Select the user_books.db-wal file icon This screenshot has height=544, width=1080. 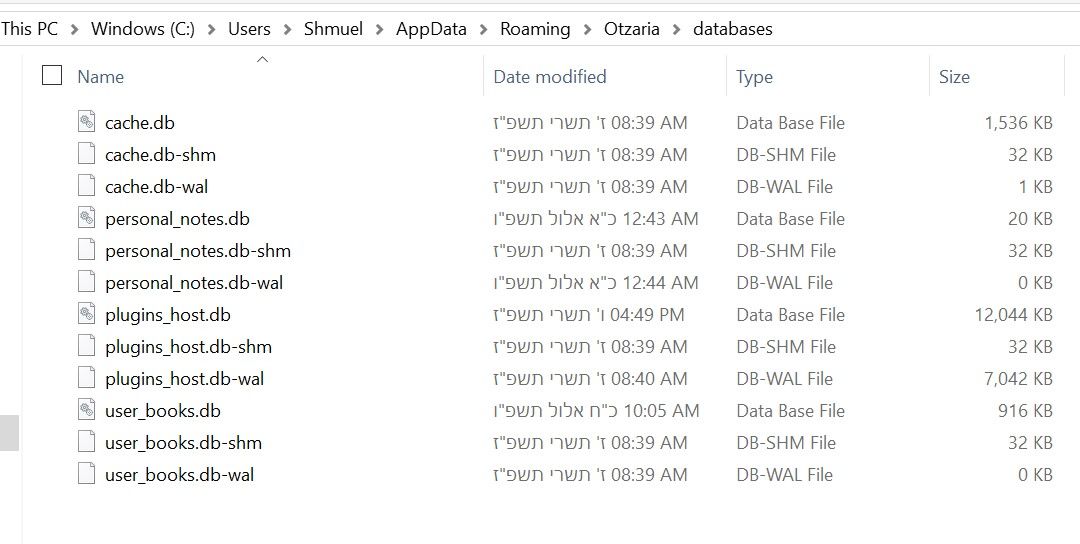tap(86, 474)
